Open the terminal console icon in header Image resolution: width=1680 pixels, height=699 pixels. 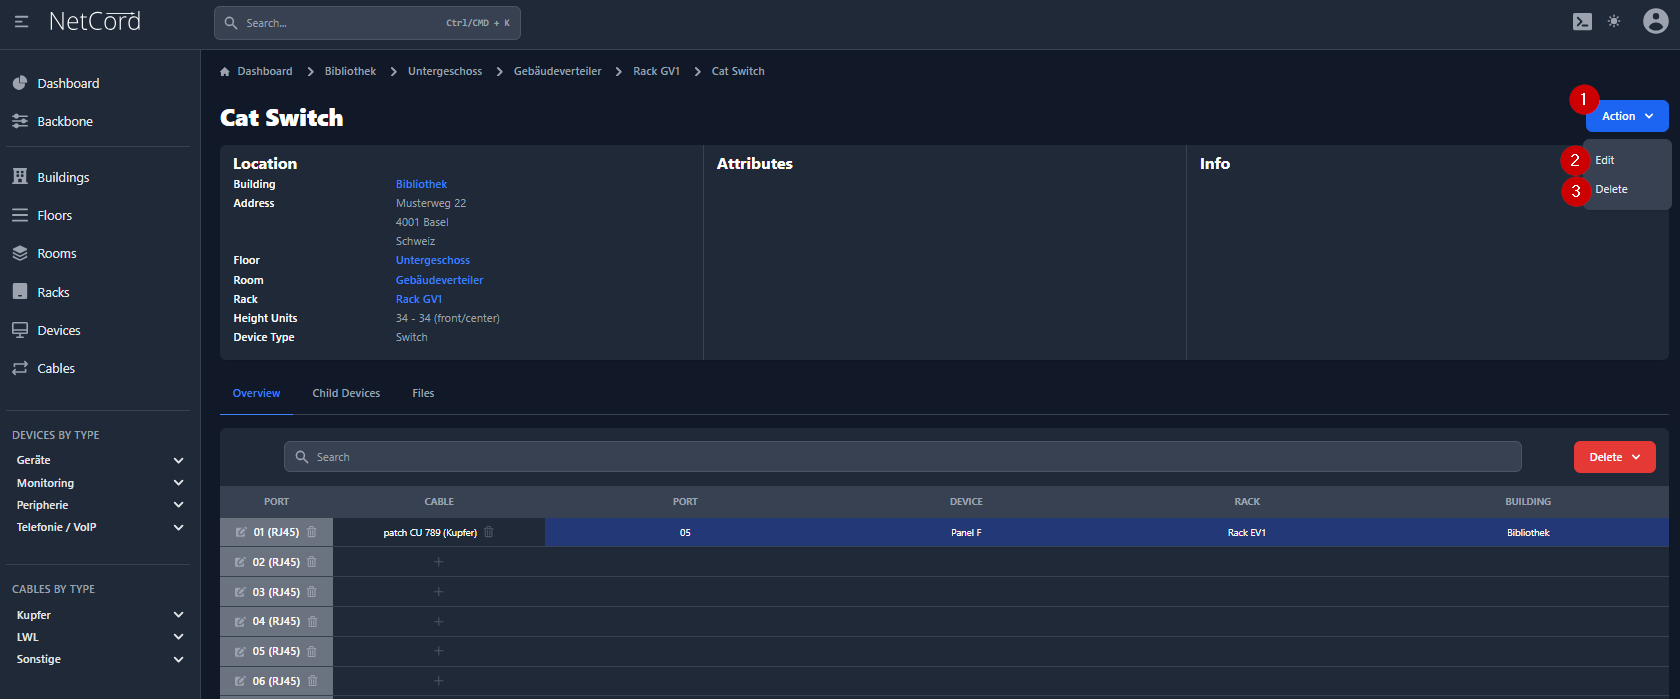point(1582,22)
